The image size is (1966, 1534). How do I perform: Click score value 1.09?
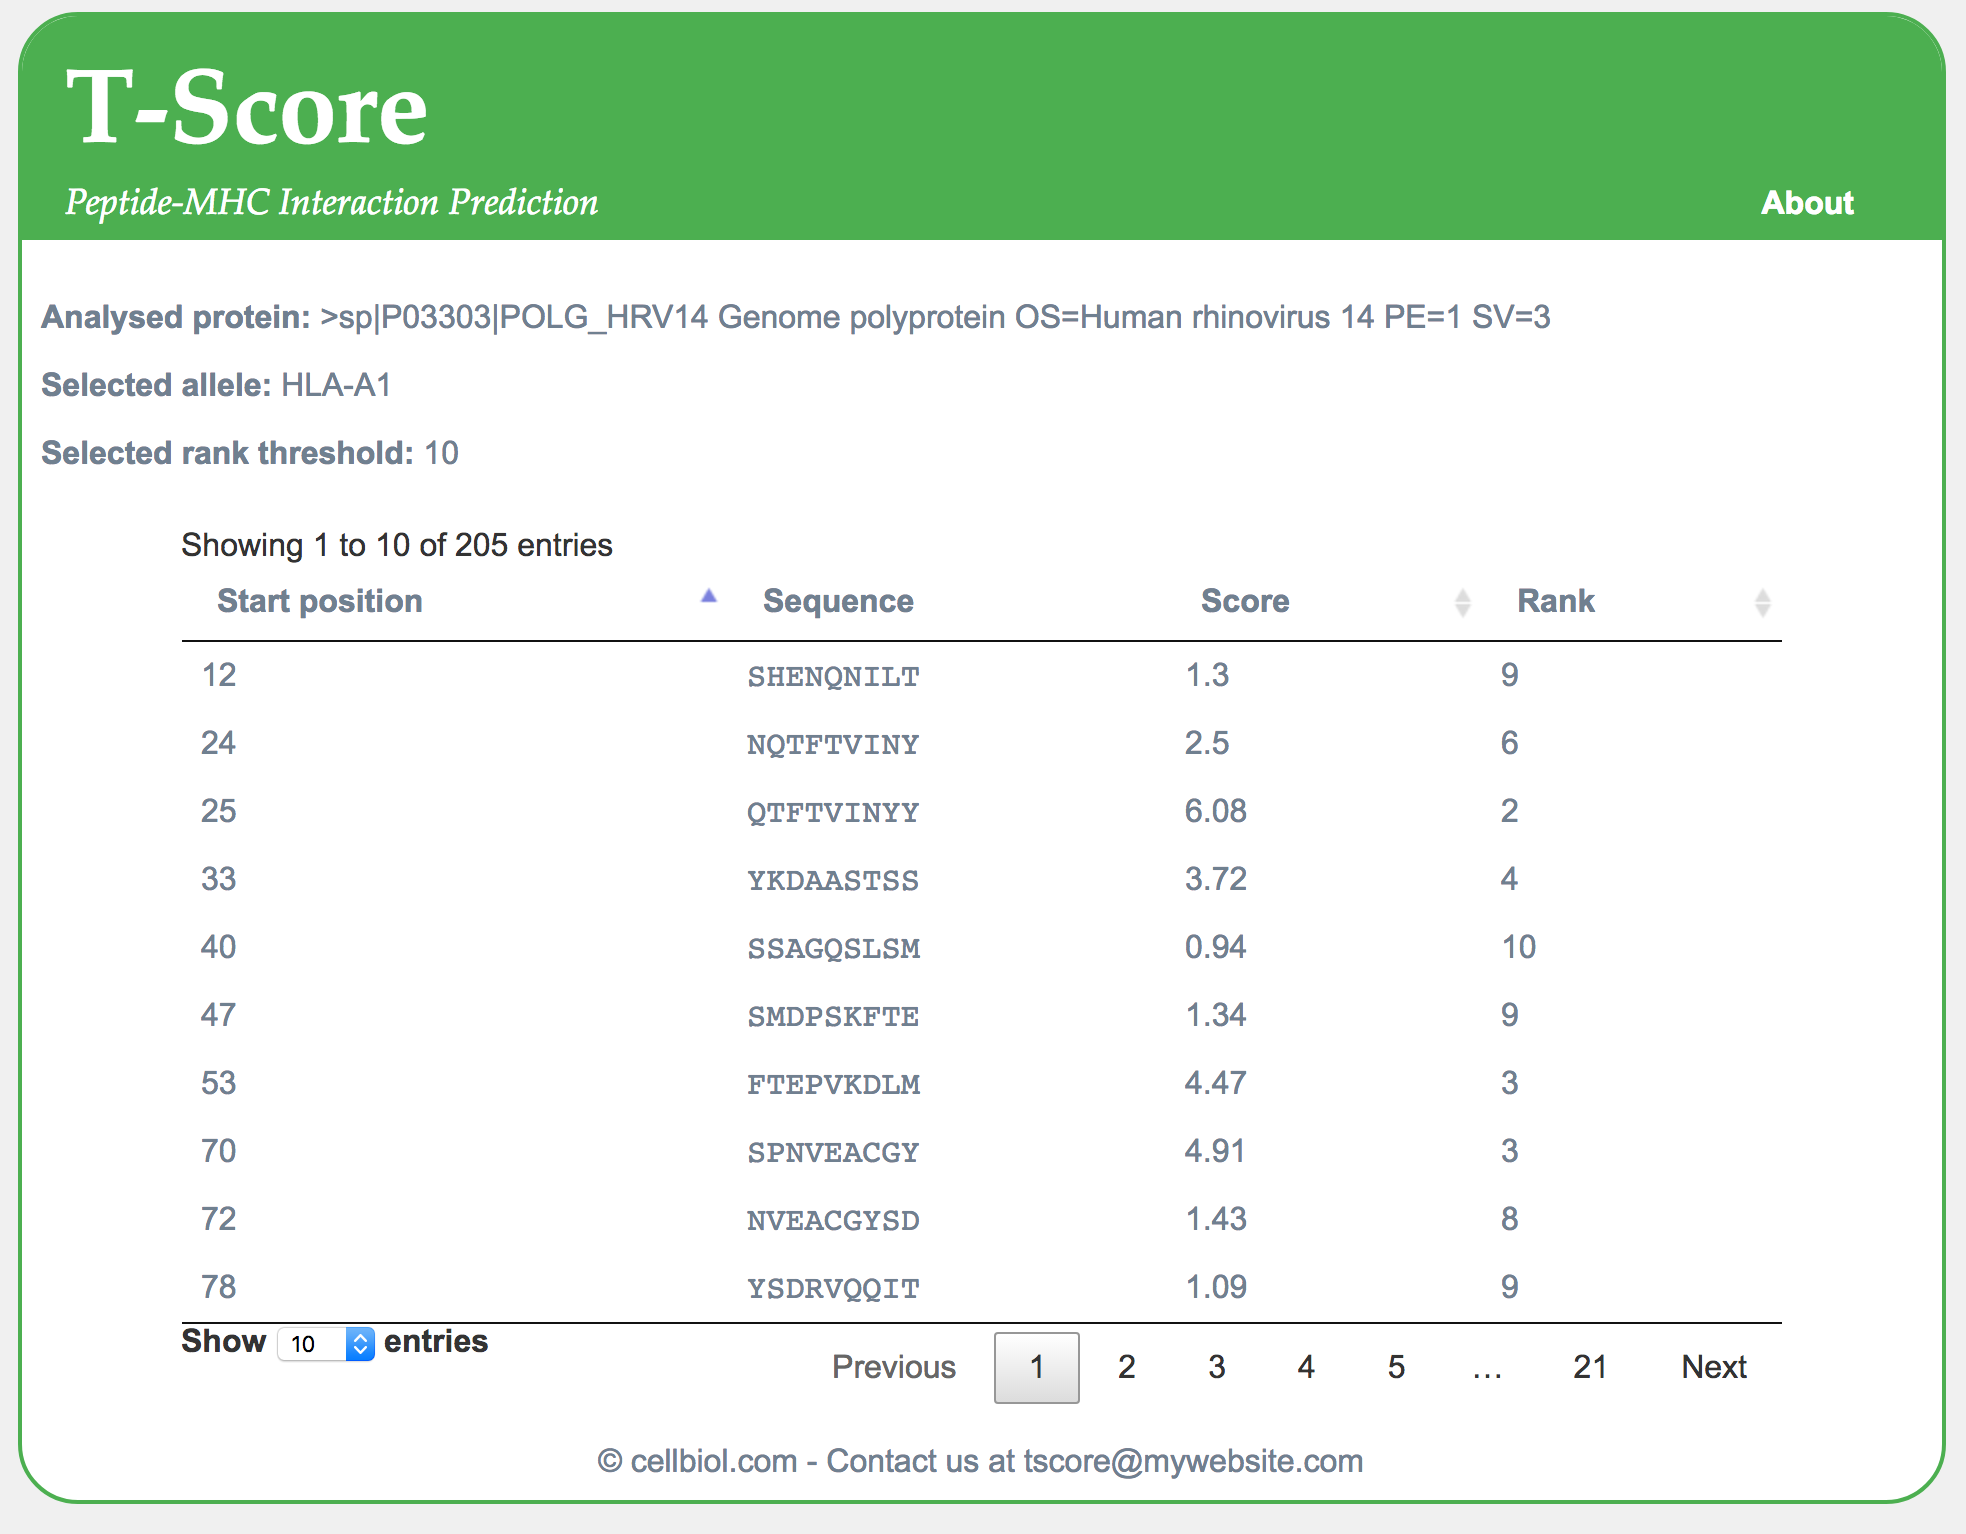tap(1216, 1287)
